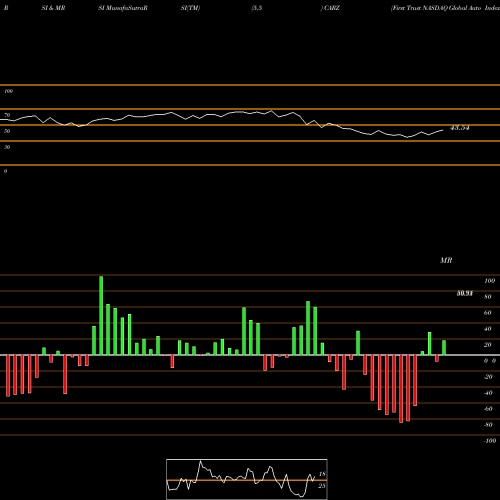Click the tallest green bar in MR histogram
Image resolution: width=500 pixels, height=500 pixels.
coord(101,315)
